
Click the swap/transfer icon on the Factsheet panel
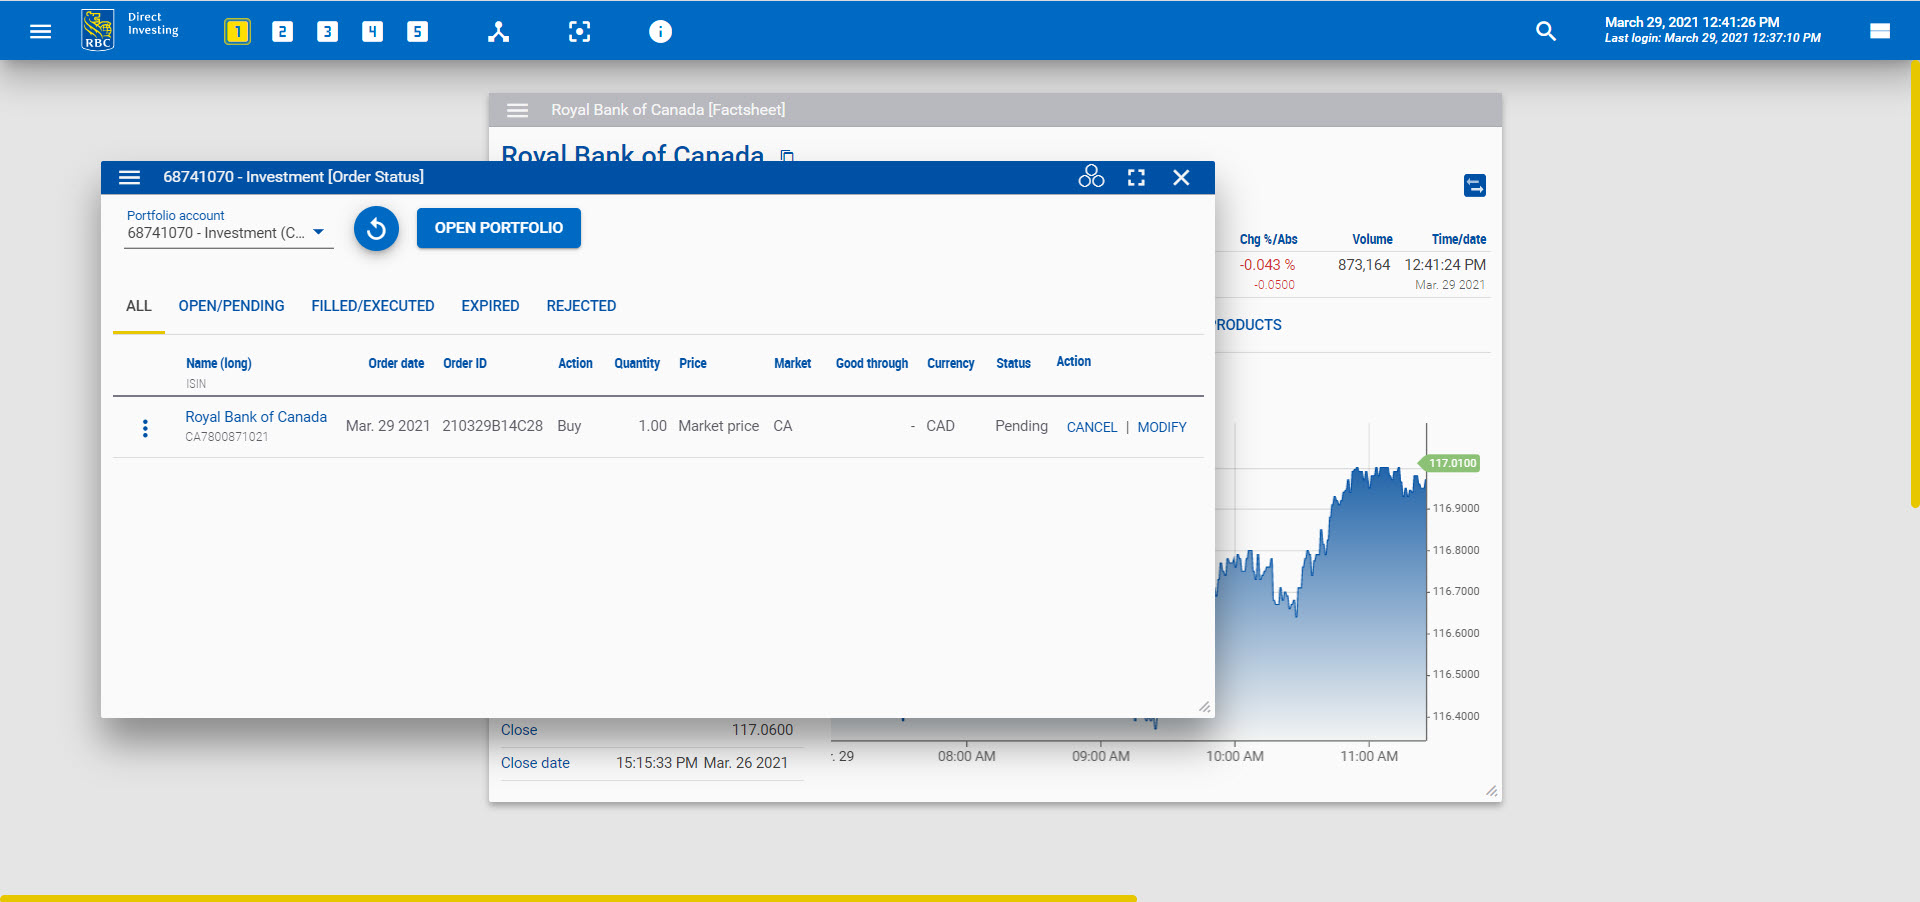coord(1474,185)
